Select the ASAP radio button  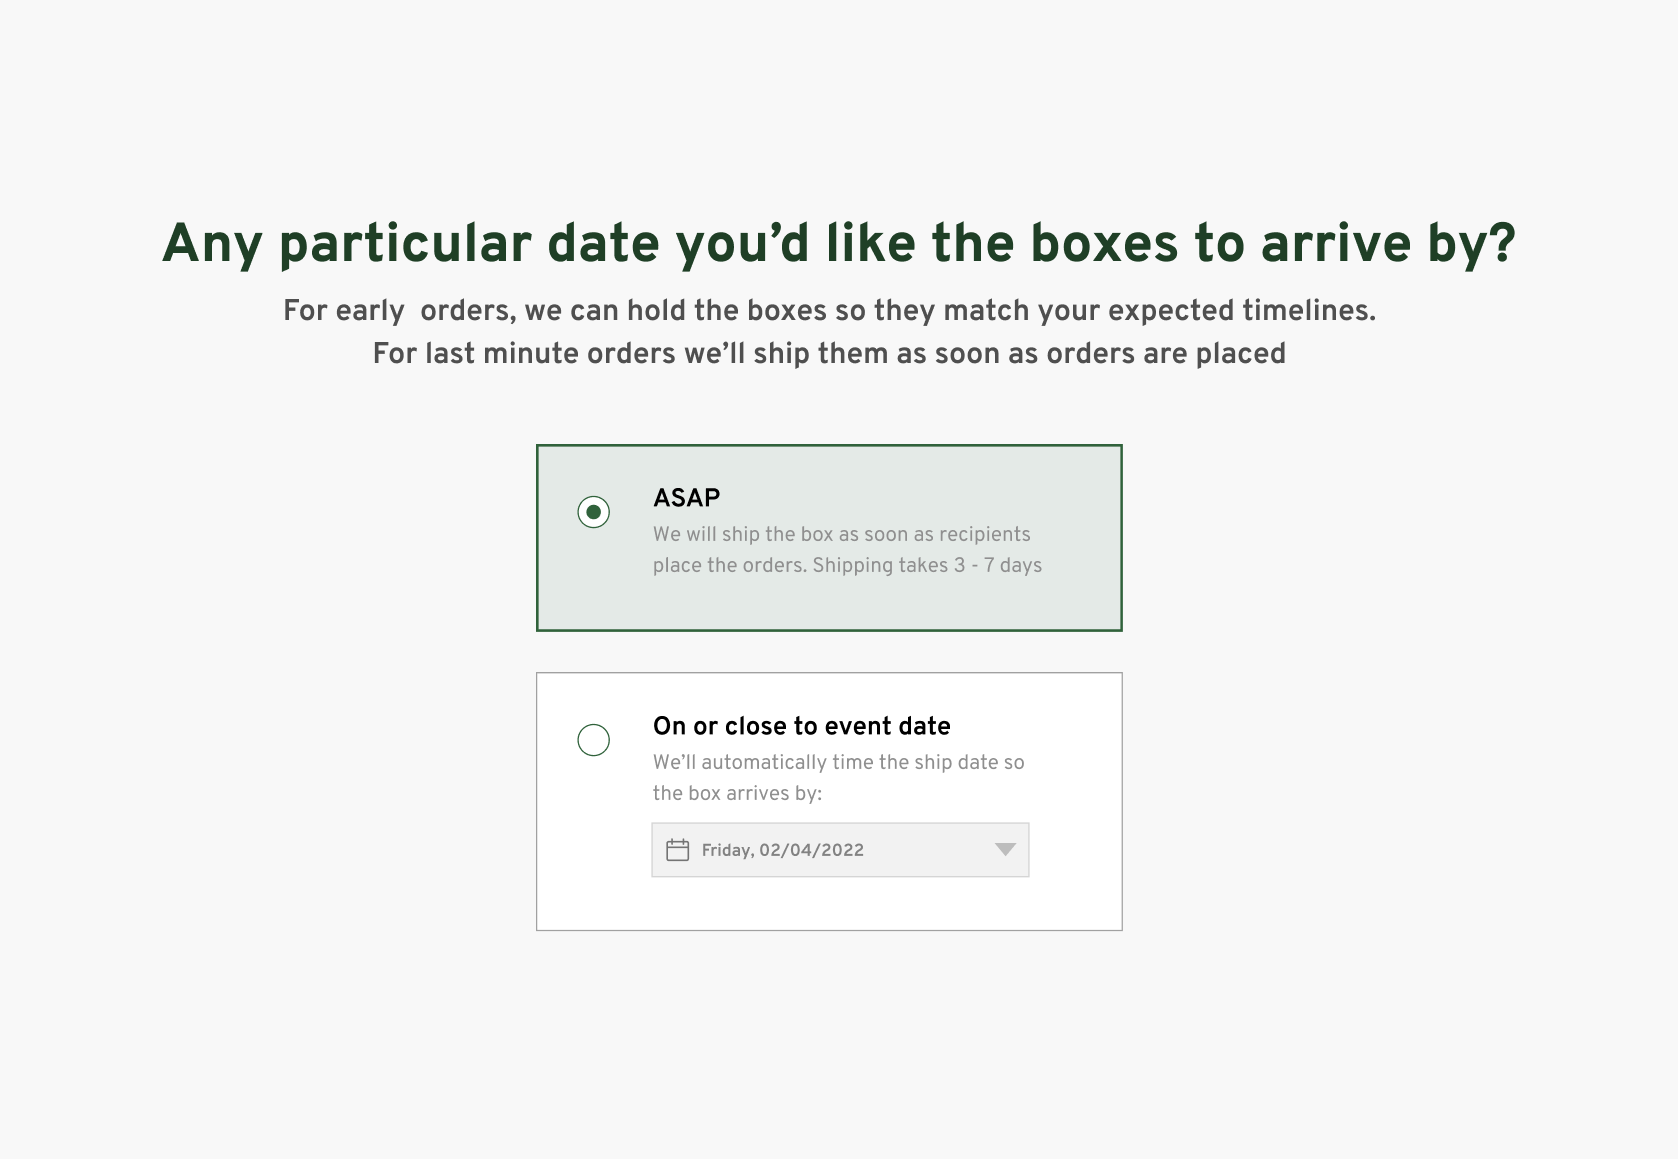pos(594,512)
